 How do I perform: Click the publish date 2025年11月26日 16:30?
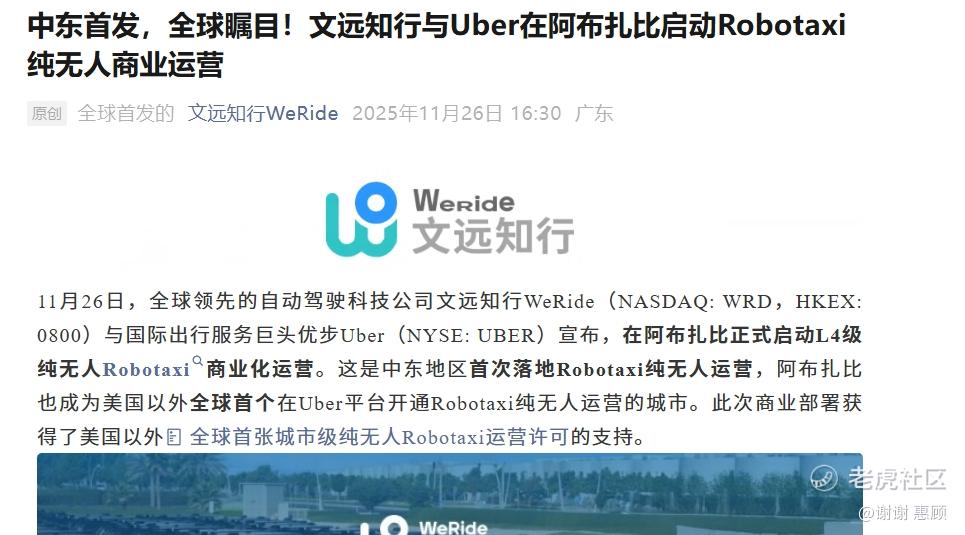pos(457,113)
